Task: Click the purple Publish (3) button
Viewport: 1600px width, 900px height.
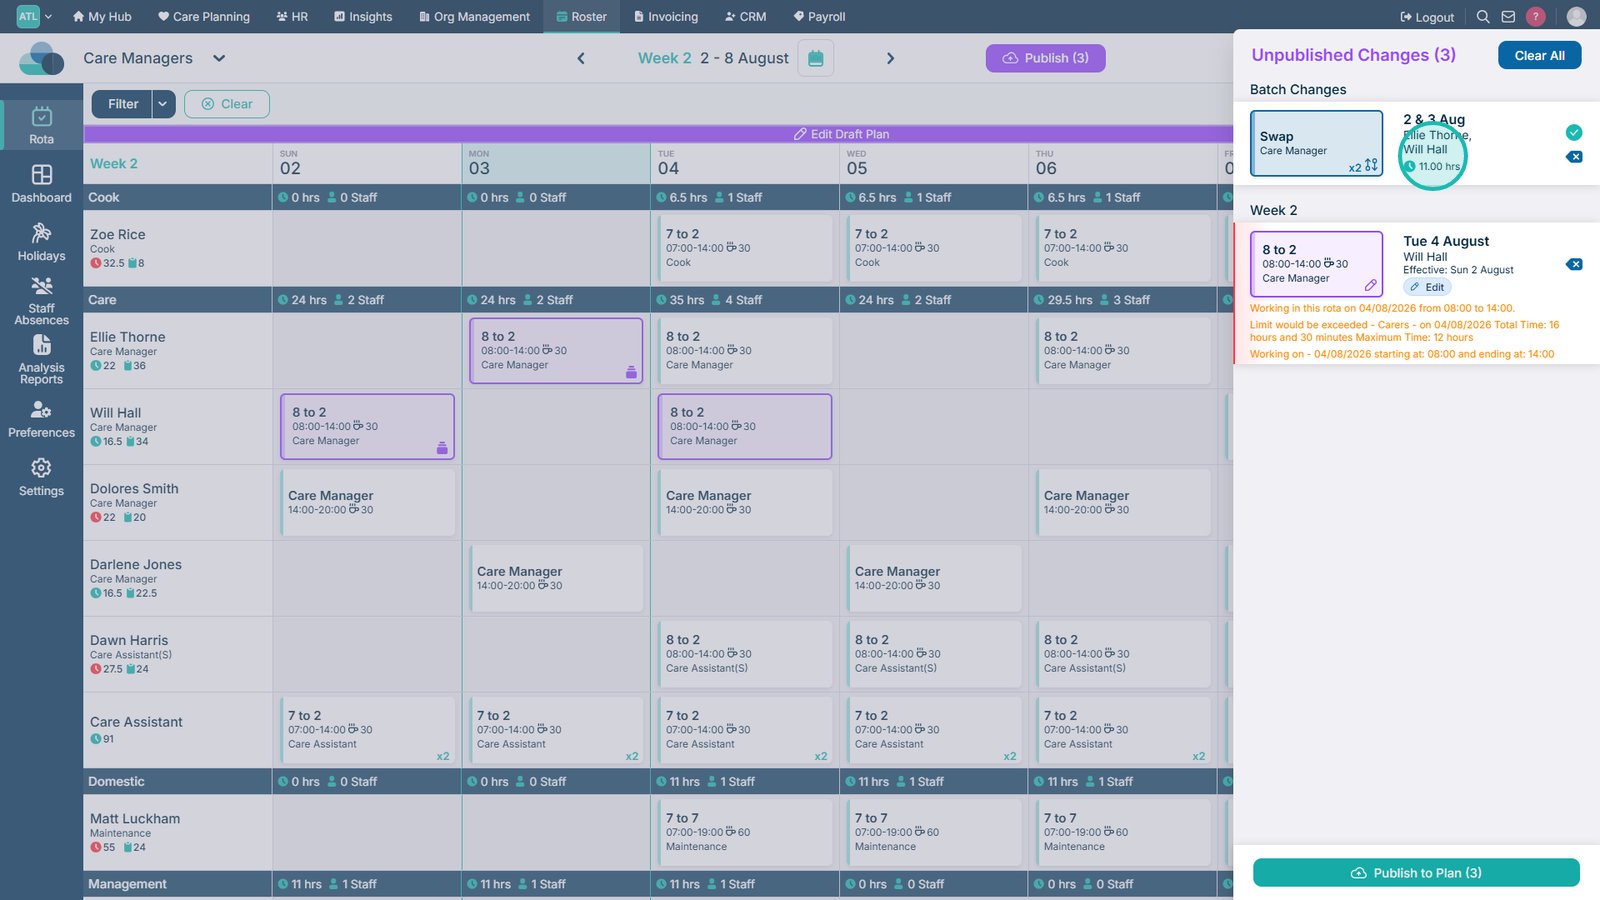Action: [x=1045, y=58]
